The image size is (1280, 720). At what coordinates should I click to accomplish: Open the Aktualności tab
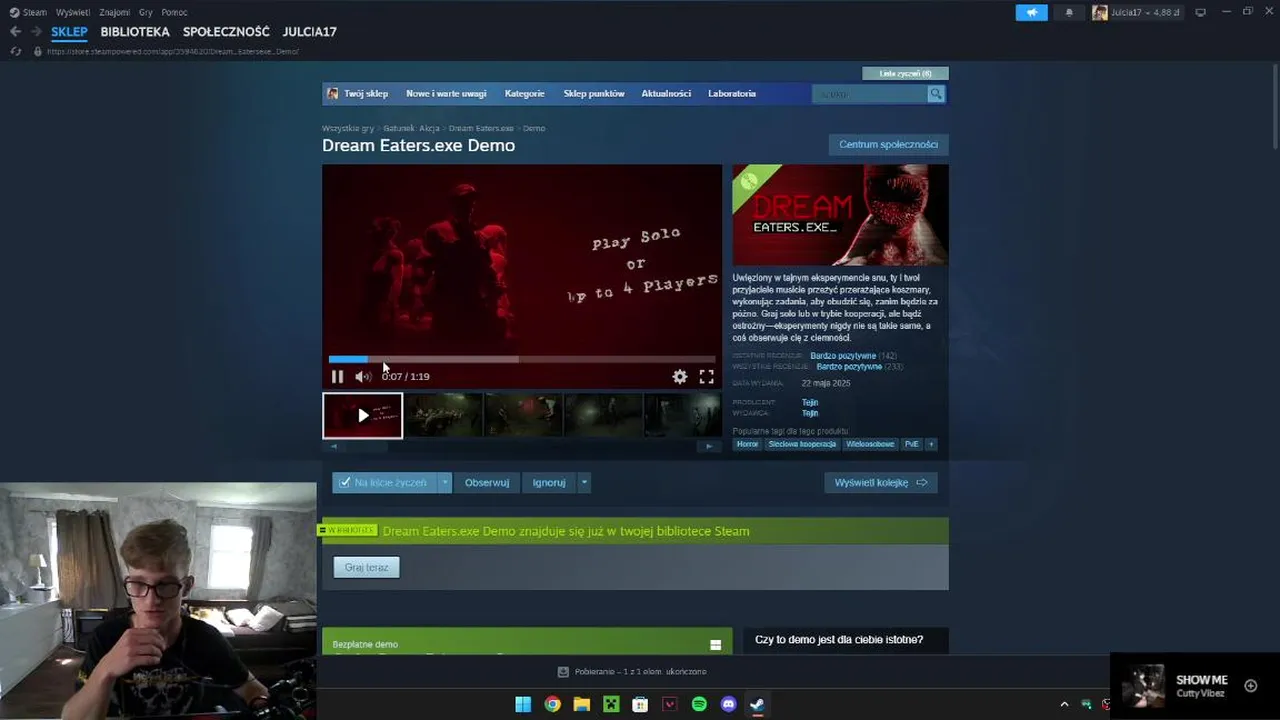coord(666,94)
